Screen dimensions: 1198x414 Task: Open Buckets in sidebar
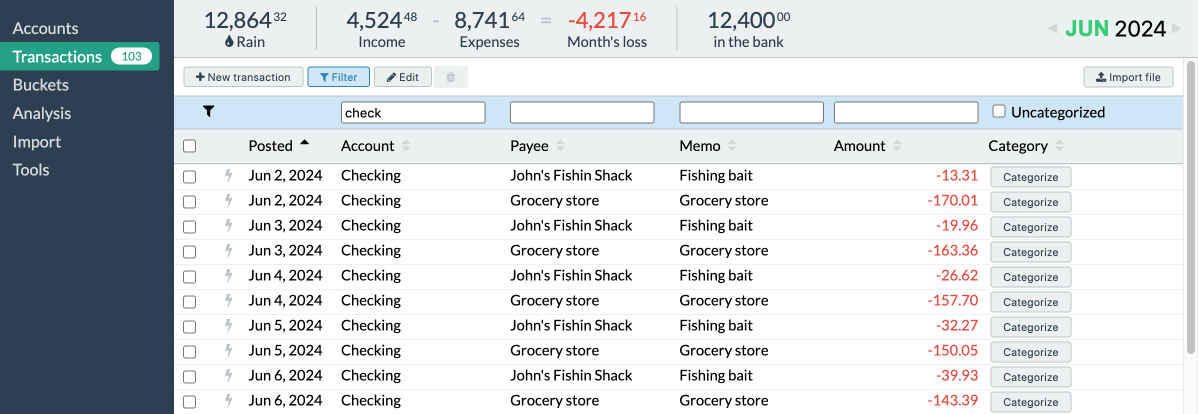point(40,85)
